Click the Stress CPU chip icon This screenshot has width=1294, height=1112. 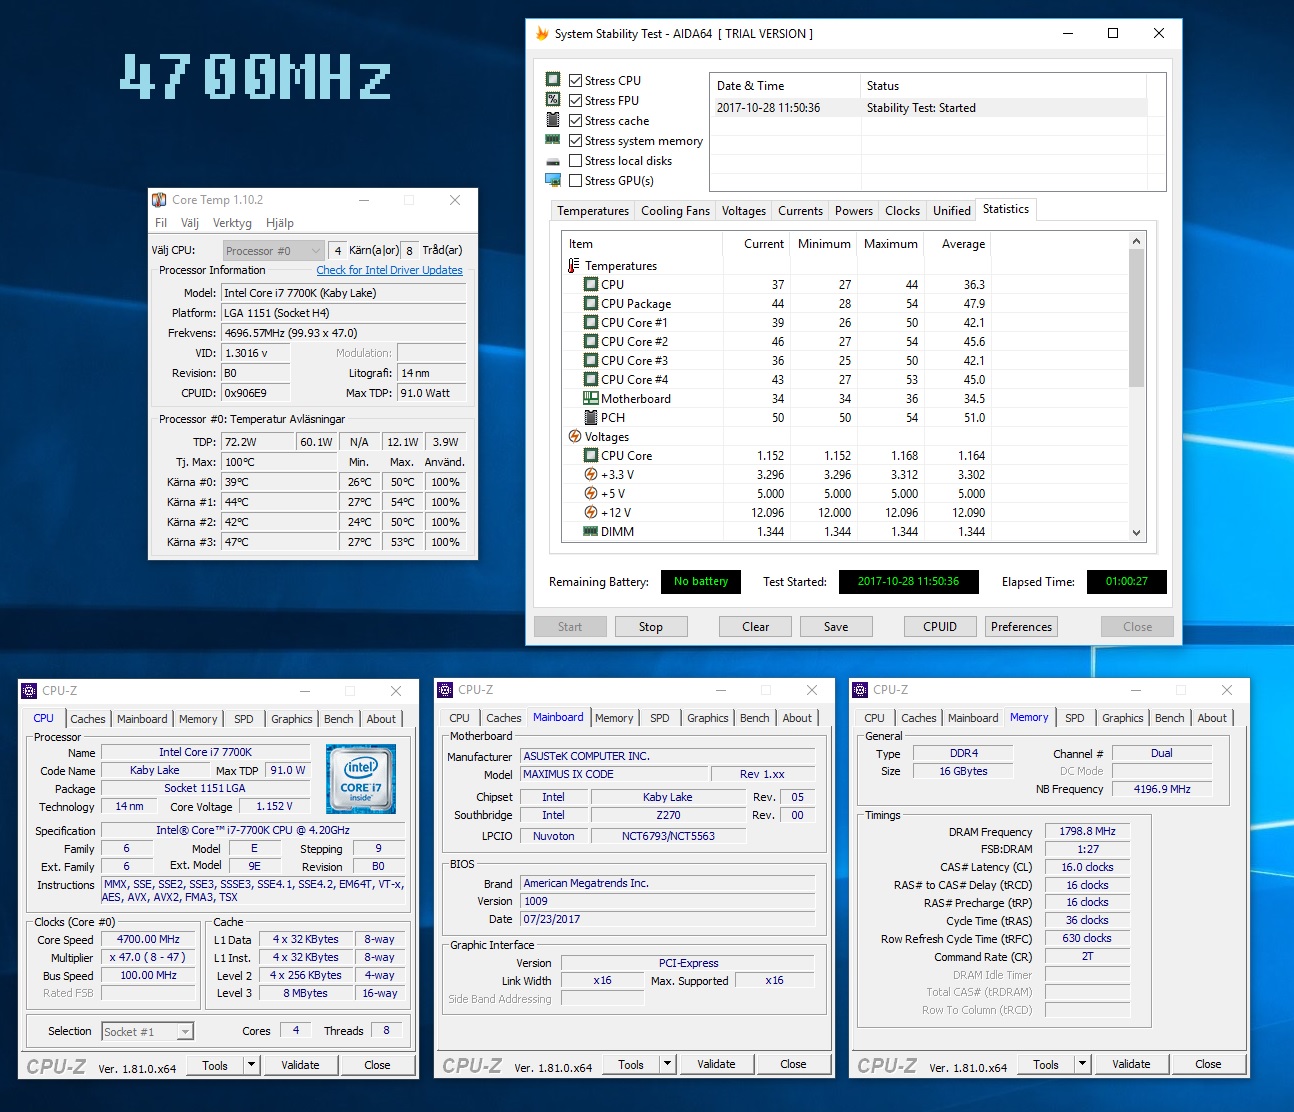click(553, 80)
